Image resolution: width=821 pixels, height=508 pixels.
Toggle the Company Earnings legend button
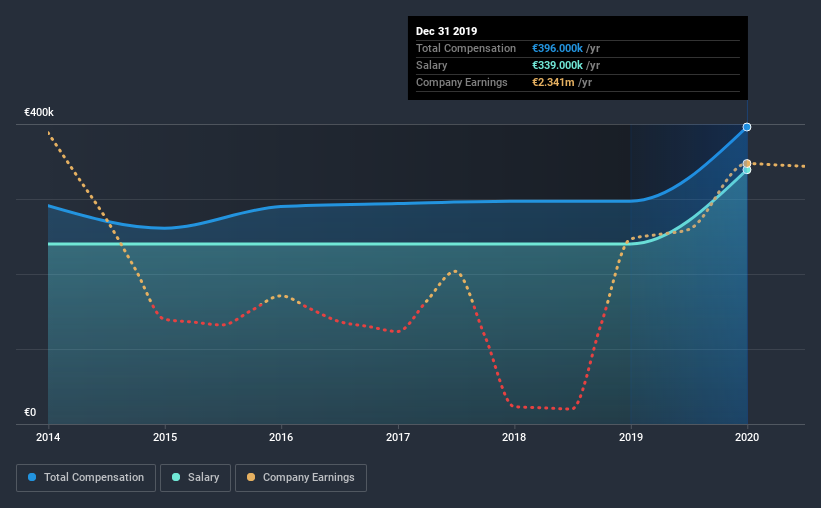[x=301, y=478]
